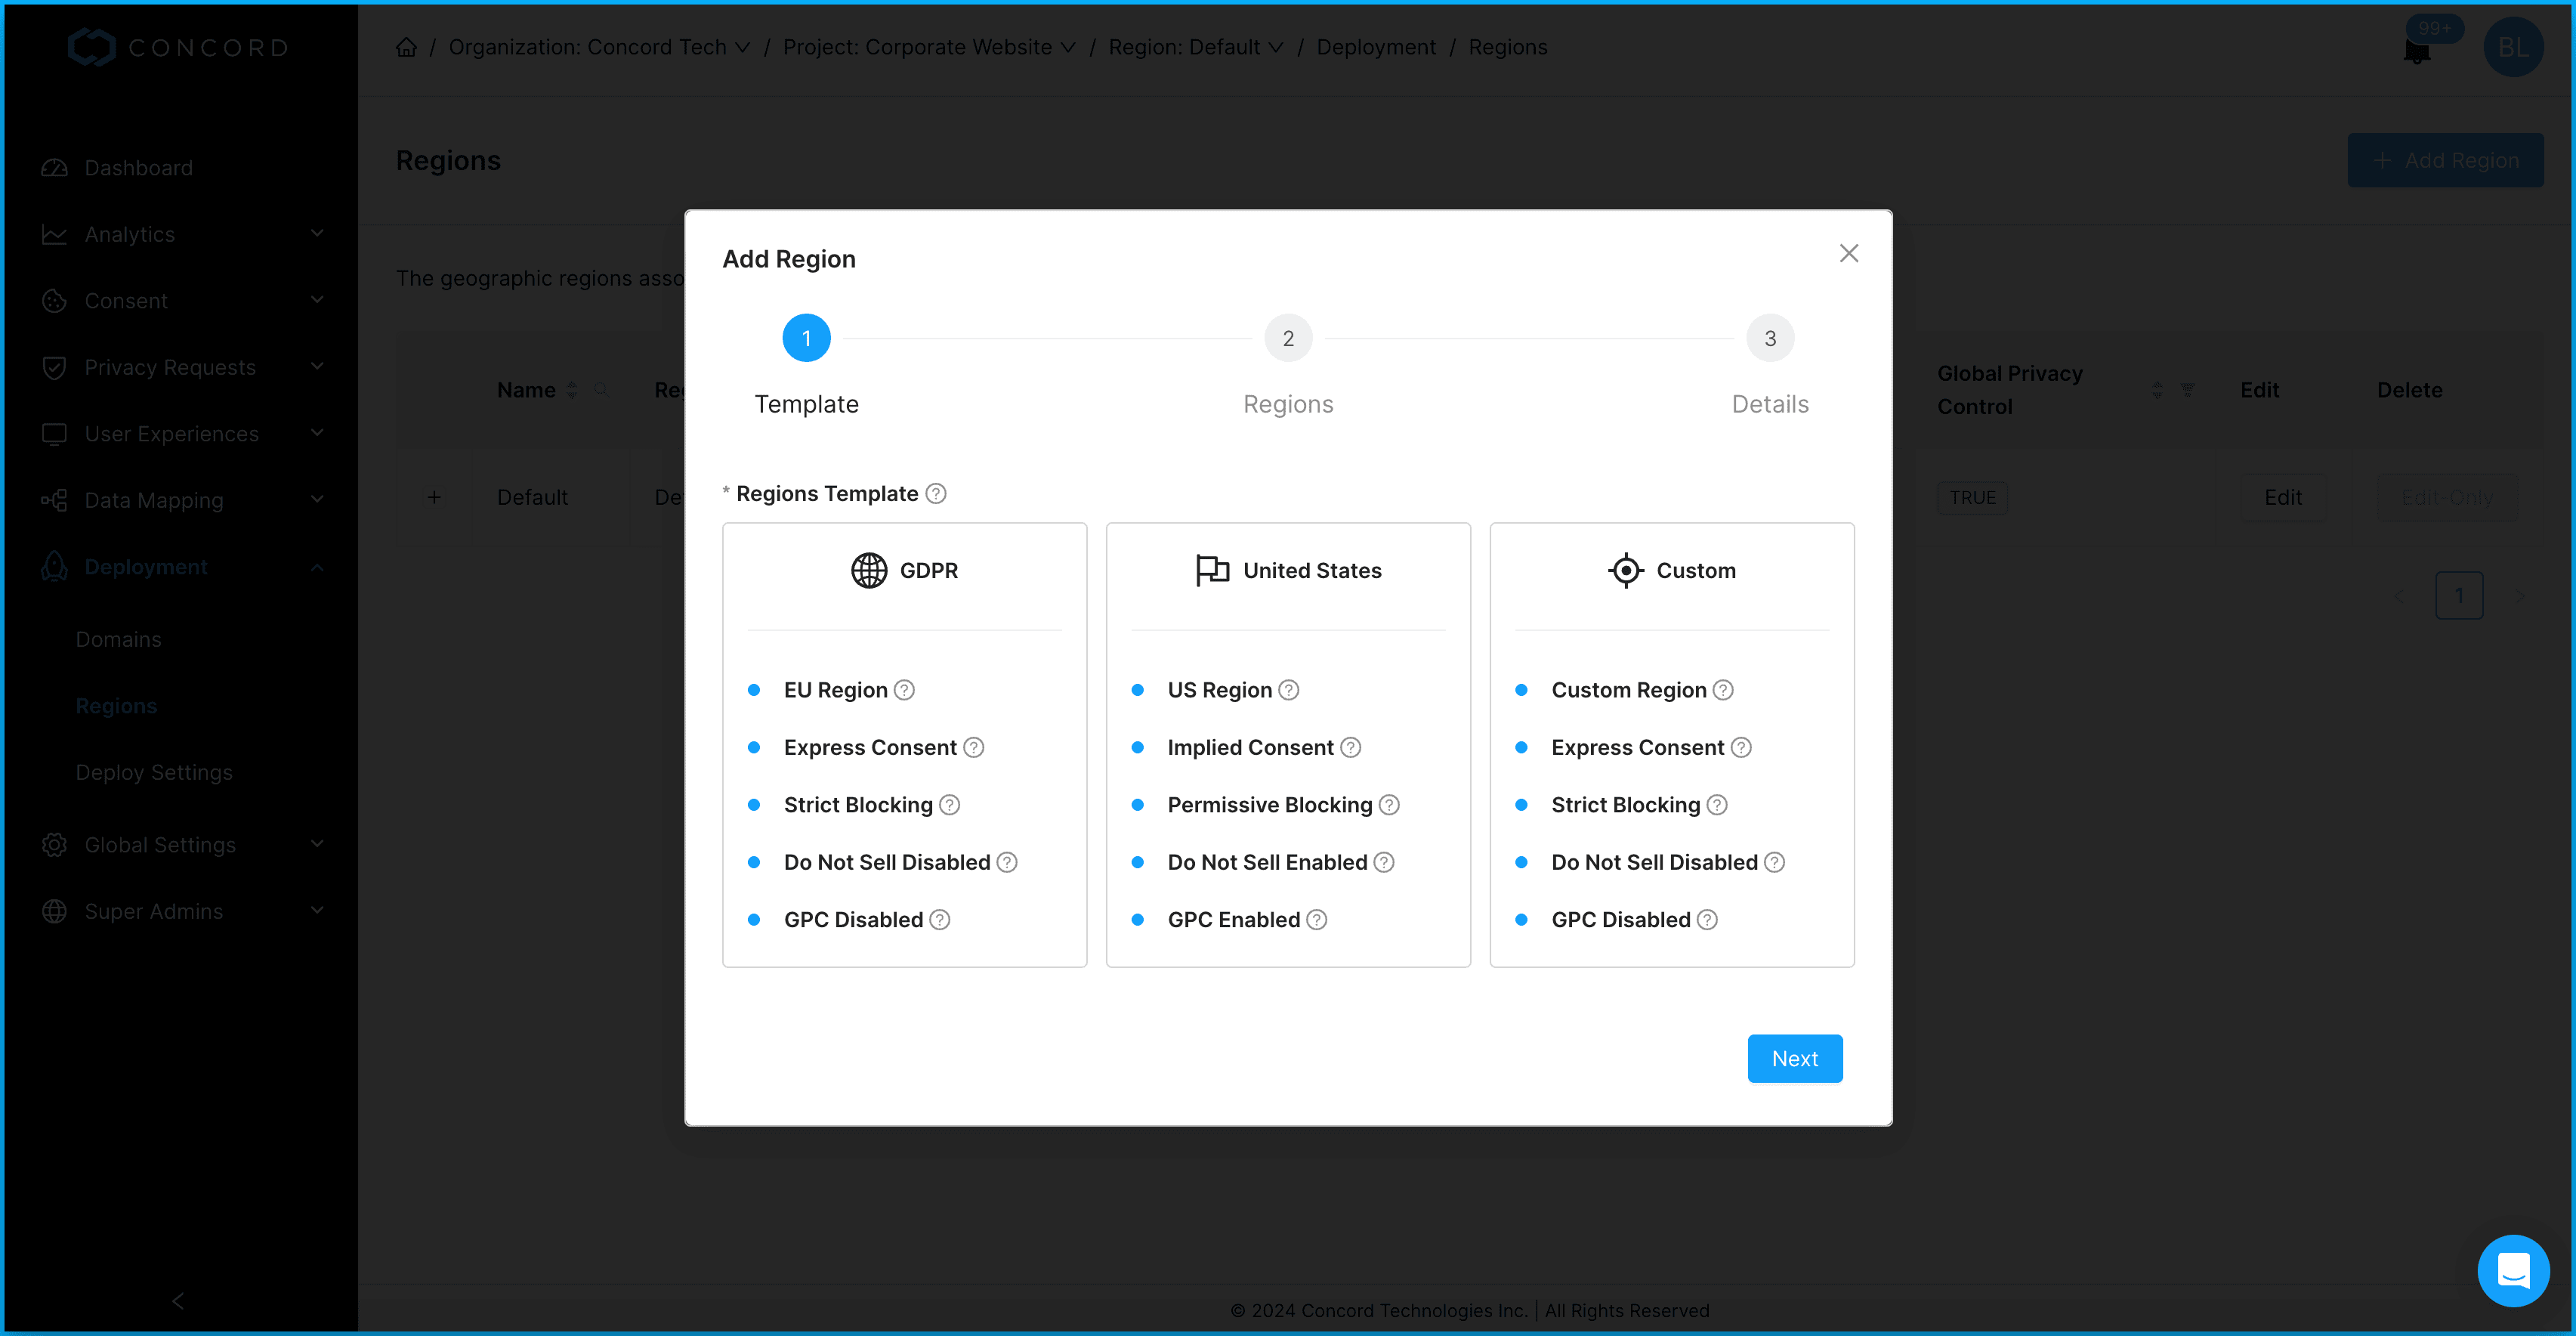The image size is (2576, 1336).
Task: Go to step 3 Details
Action: tap(1769, 339)
